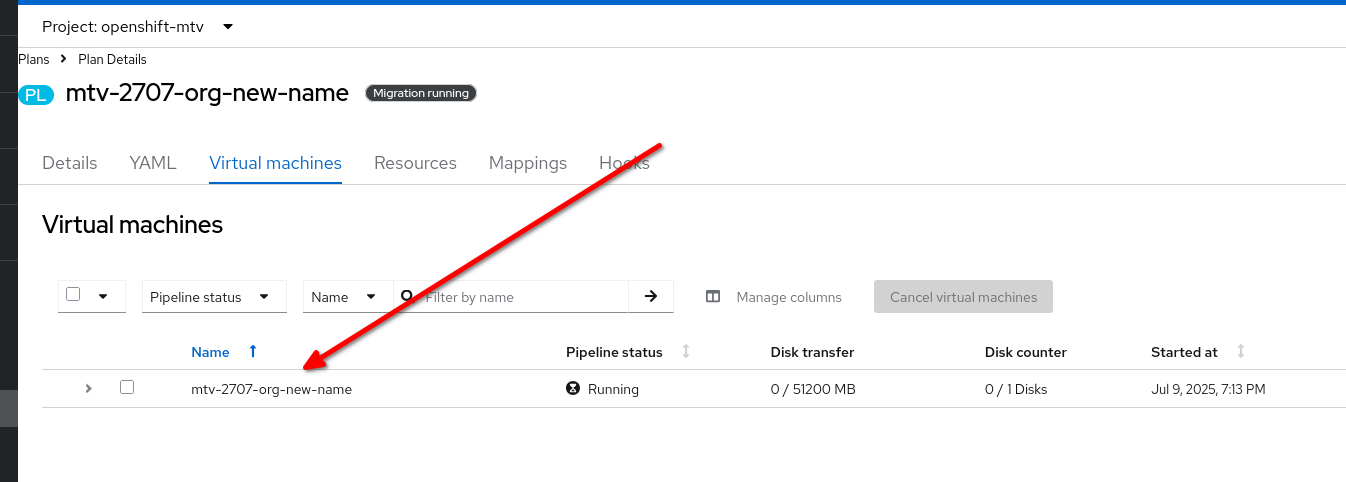Image resolution: width=1346 pixels, height=482 pixels.
Task: Click the Manage columns icon
Action: [713, 297]
